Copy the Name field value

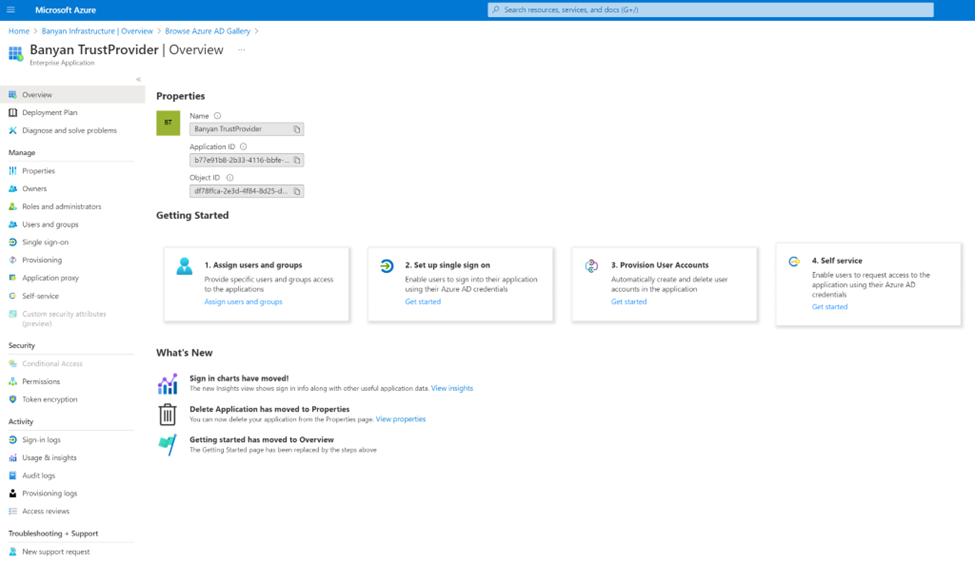pyautogui.click(x=297, y=129)
